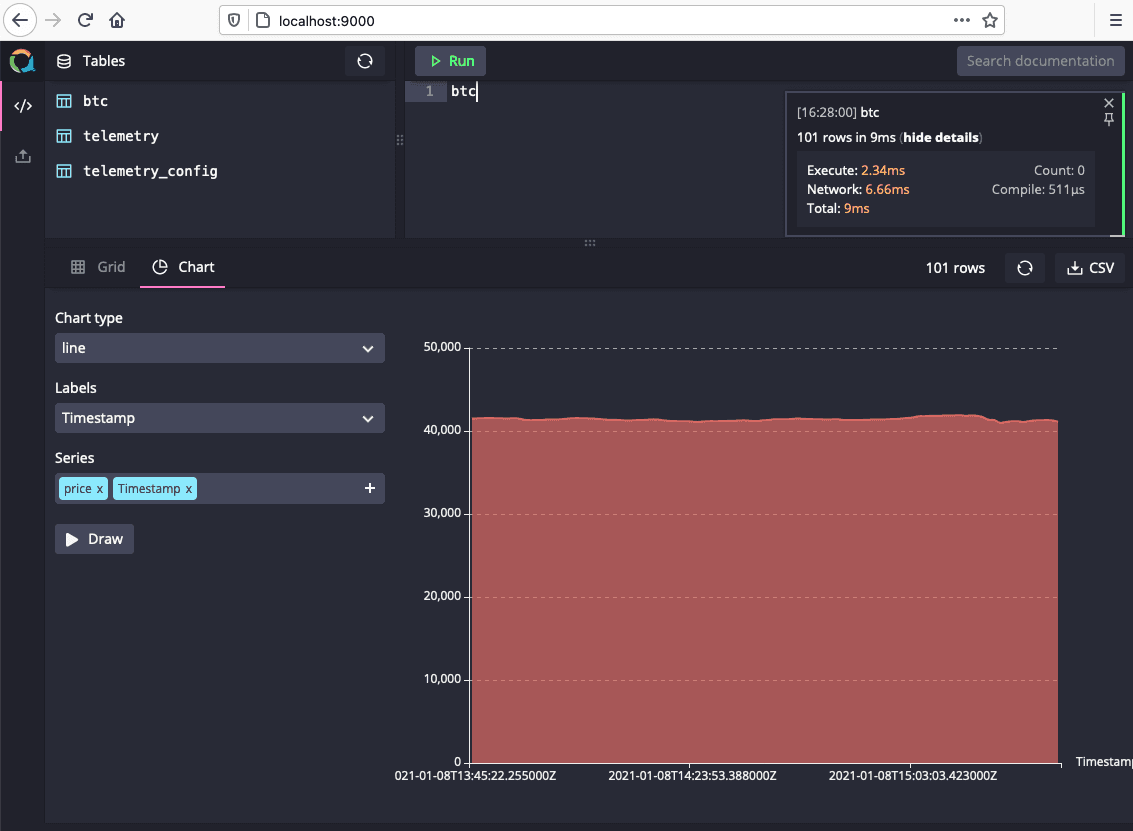Open the code console sidebar icon
Screen dimensions: 1133x831
pyautogui.click(x=22, y=106)
